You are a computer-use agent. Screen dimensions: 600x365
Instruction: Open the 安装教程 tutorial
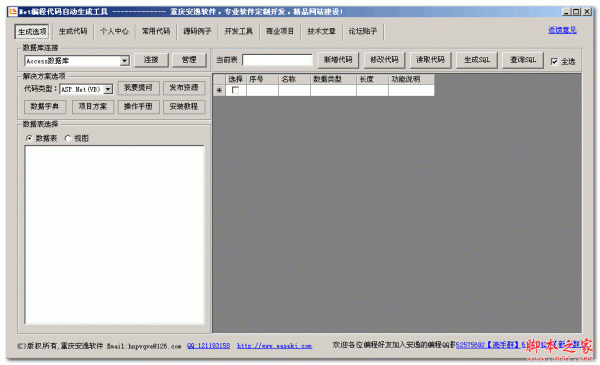184,107
